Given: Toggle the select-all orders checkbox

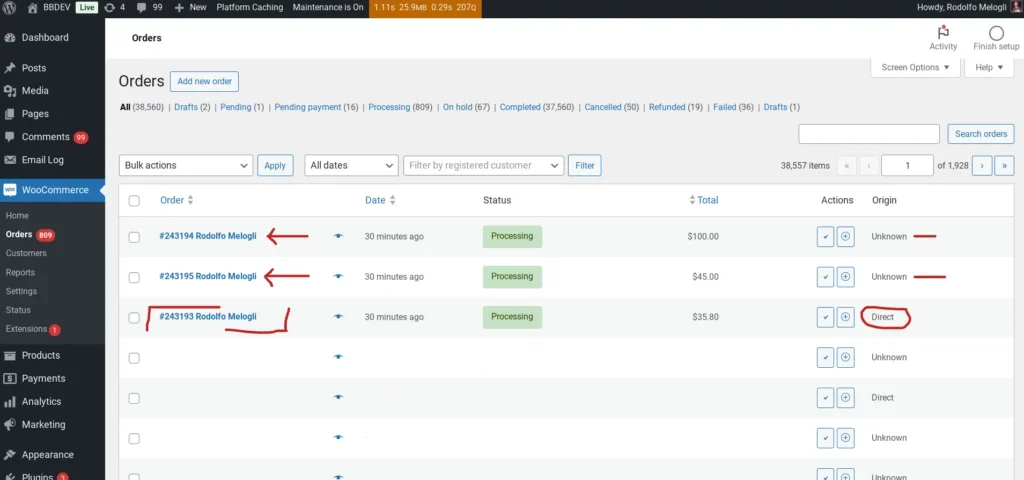Looking at the screenshot, I should click(x=134, y=201).
